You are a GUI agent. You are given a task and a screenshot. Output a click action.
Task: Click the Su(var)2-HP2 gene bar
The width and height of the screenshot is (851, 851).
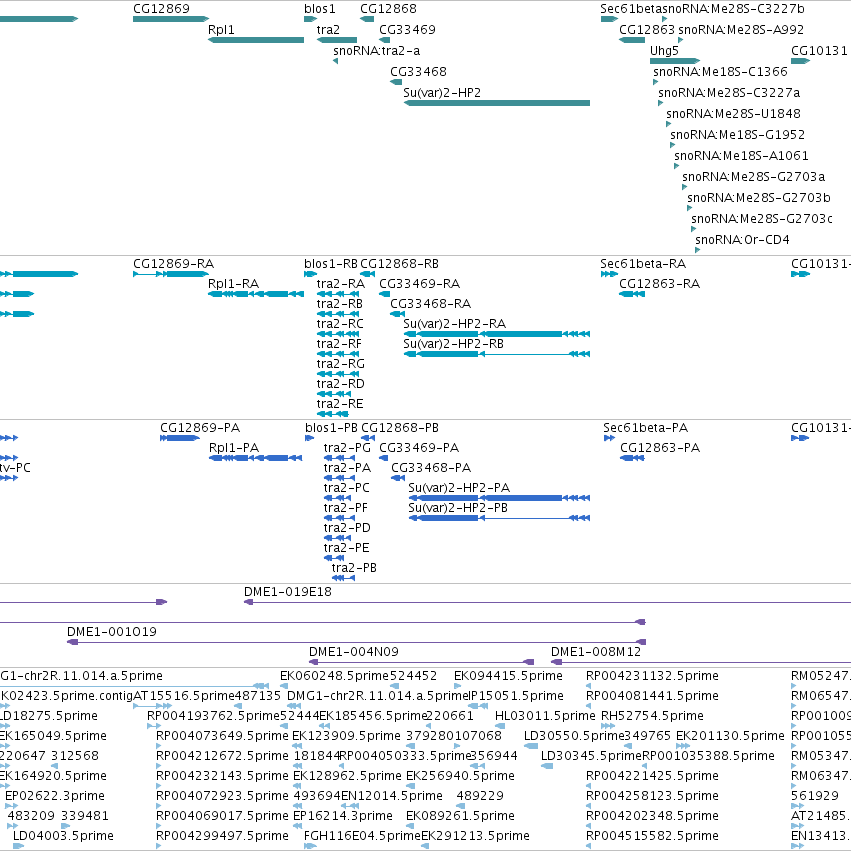497,103
